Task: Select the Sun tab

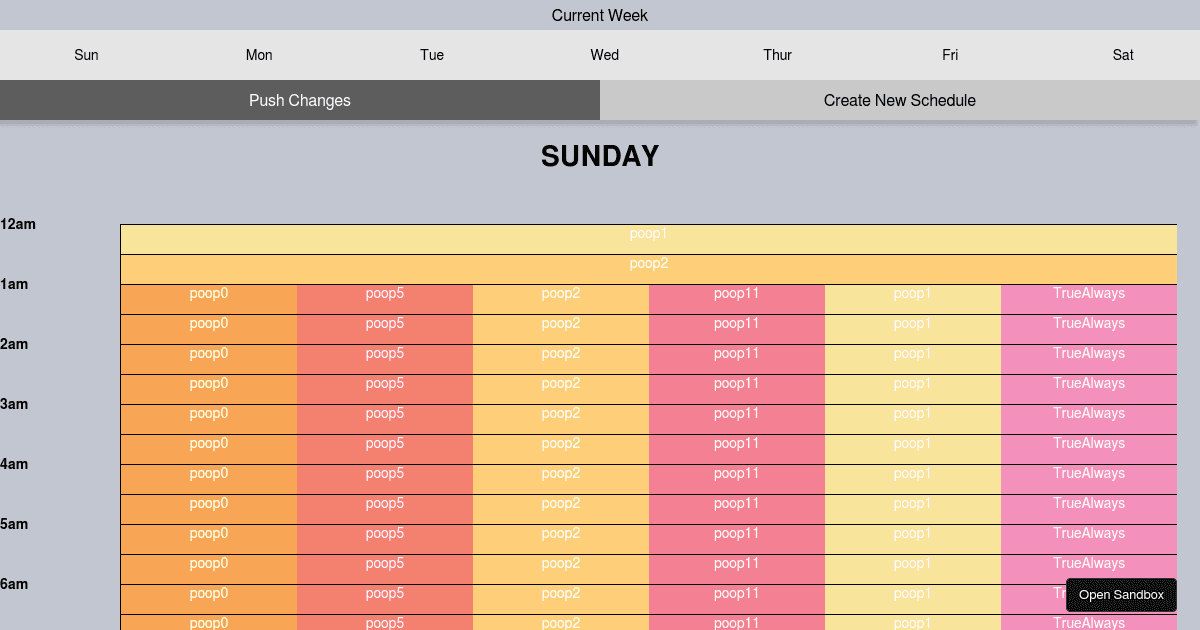Action: coord(86,55)
